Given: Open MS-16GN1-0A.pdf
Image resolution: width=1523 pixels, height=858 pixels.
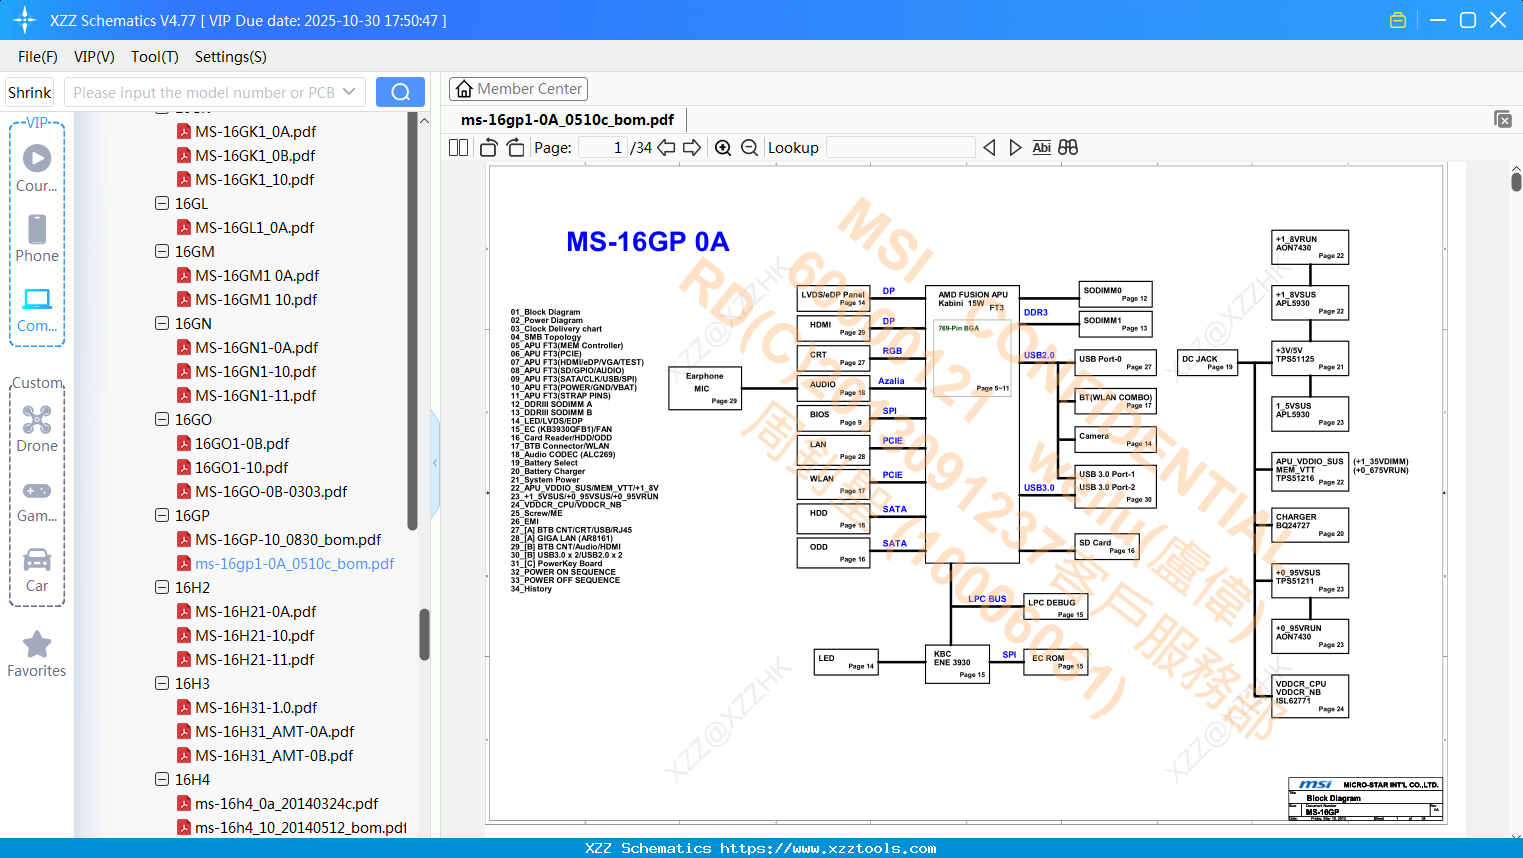Looking at the screenshot, I should point(256,347).
